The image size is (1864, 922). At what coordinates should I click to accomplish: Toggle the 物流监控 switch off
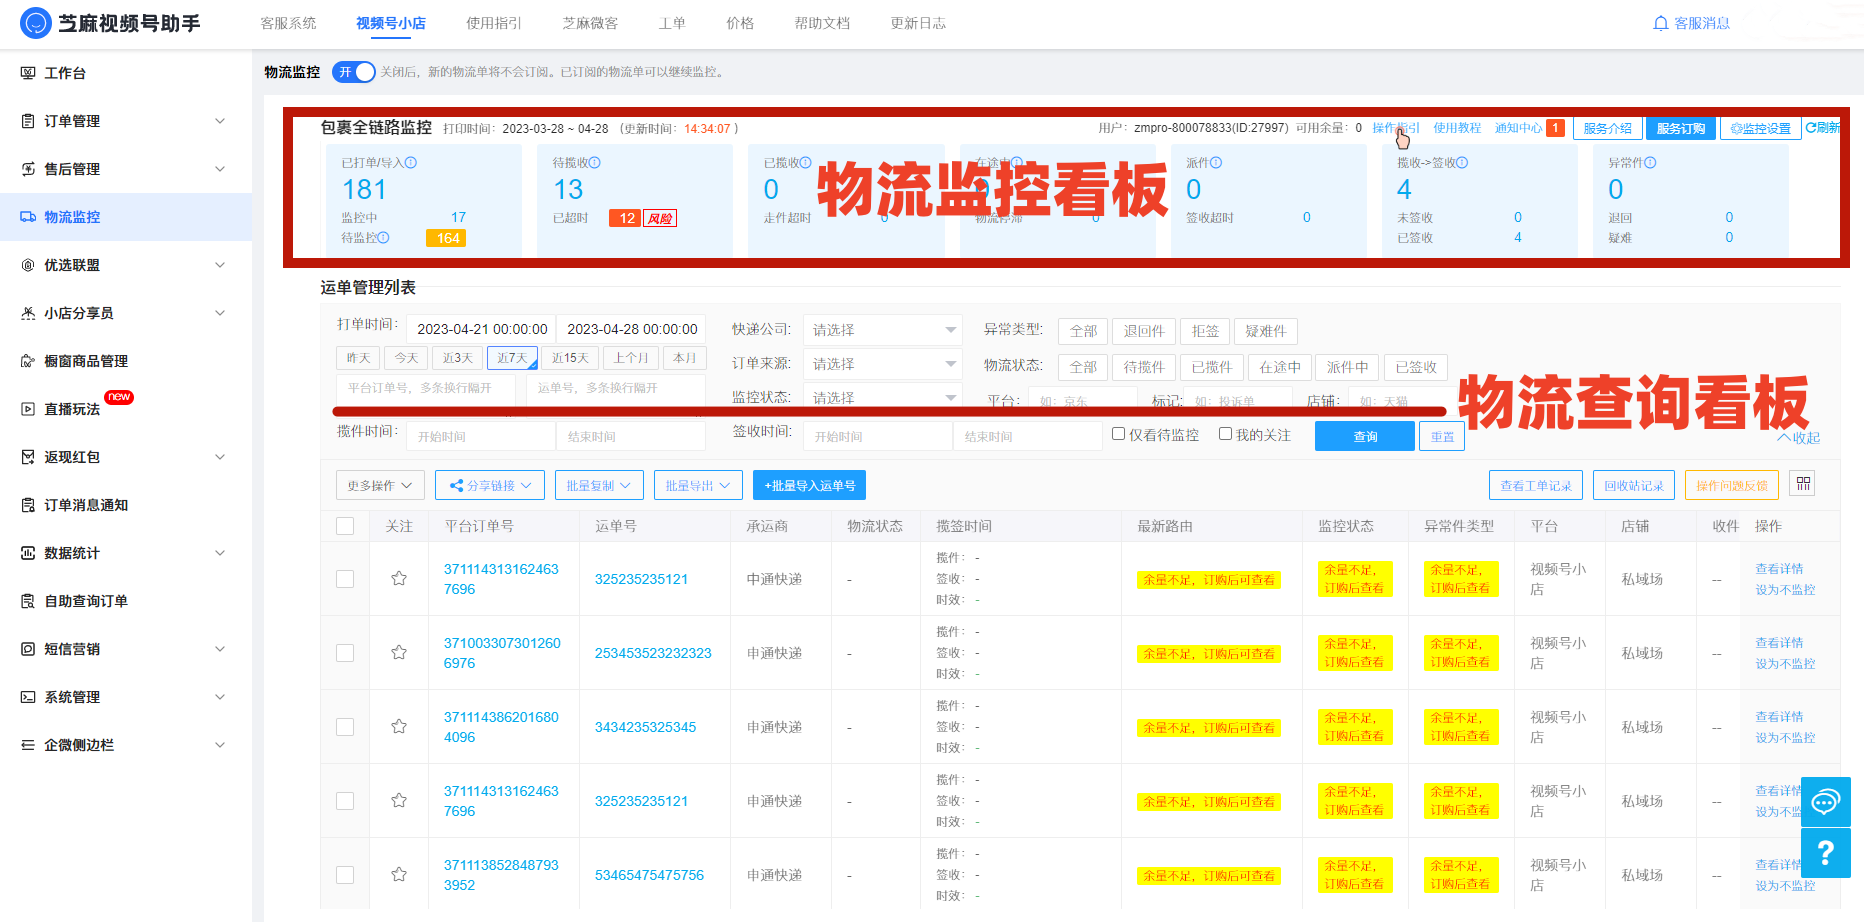[353, 72]
